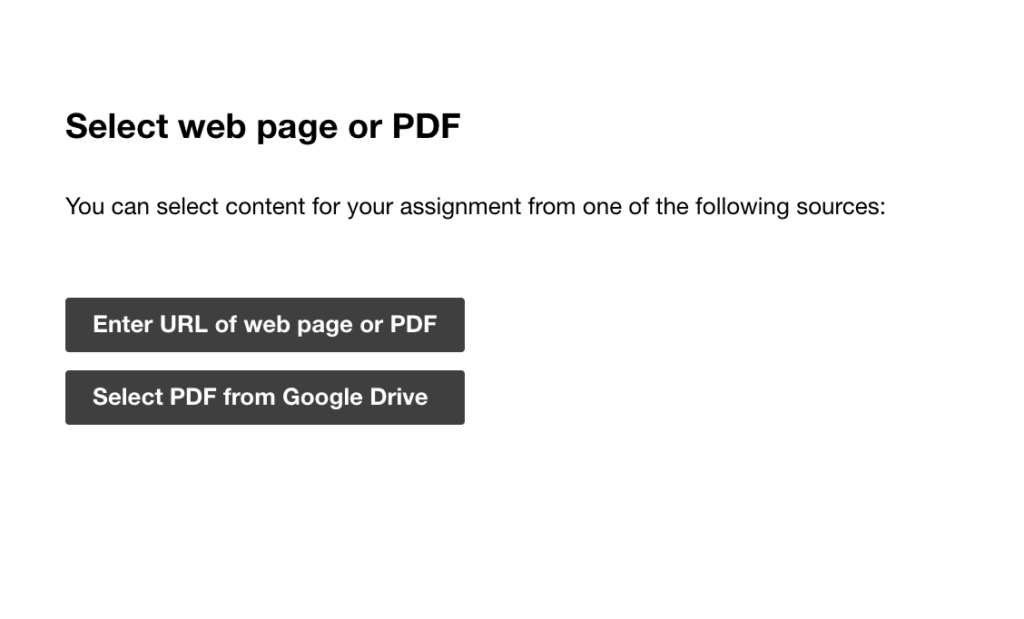Screen dimensions: 1024x619
Task: Click Select PDF from Google Drive button
Action: (264, 397)
